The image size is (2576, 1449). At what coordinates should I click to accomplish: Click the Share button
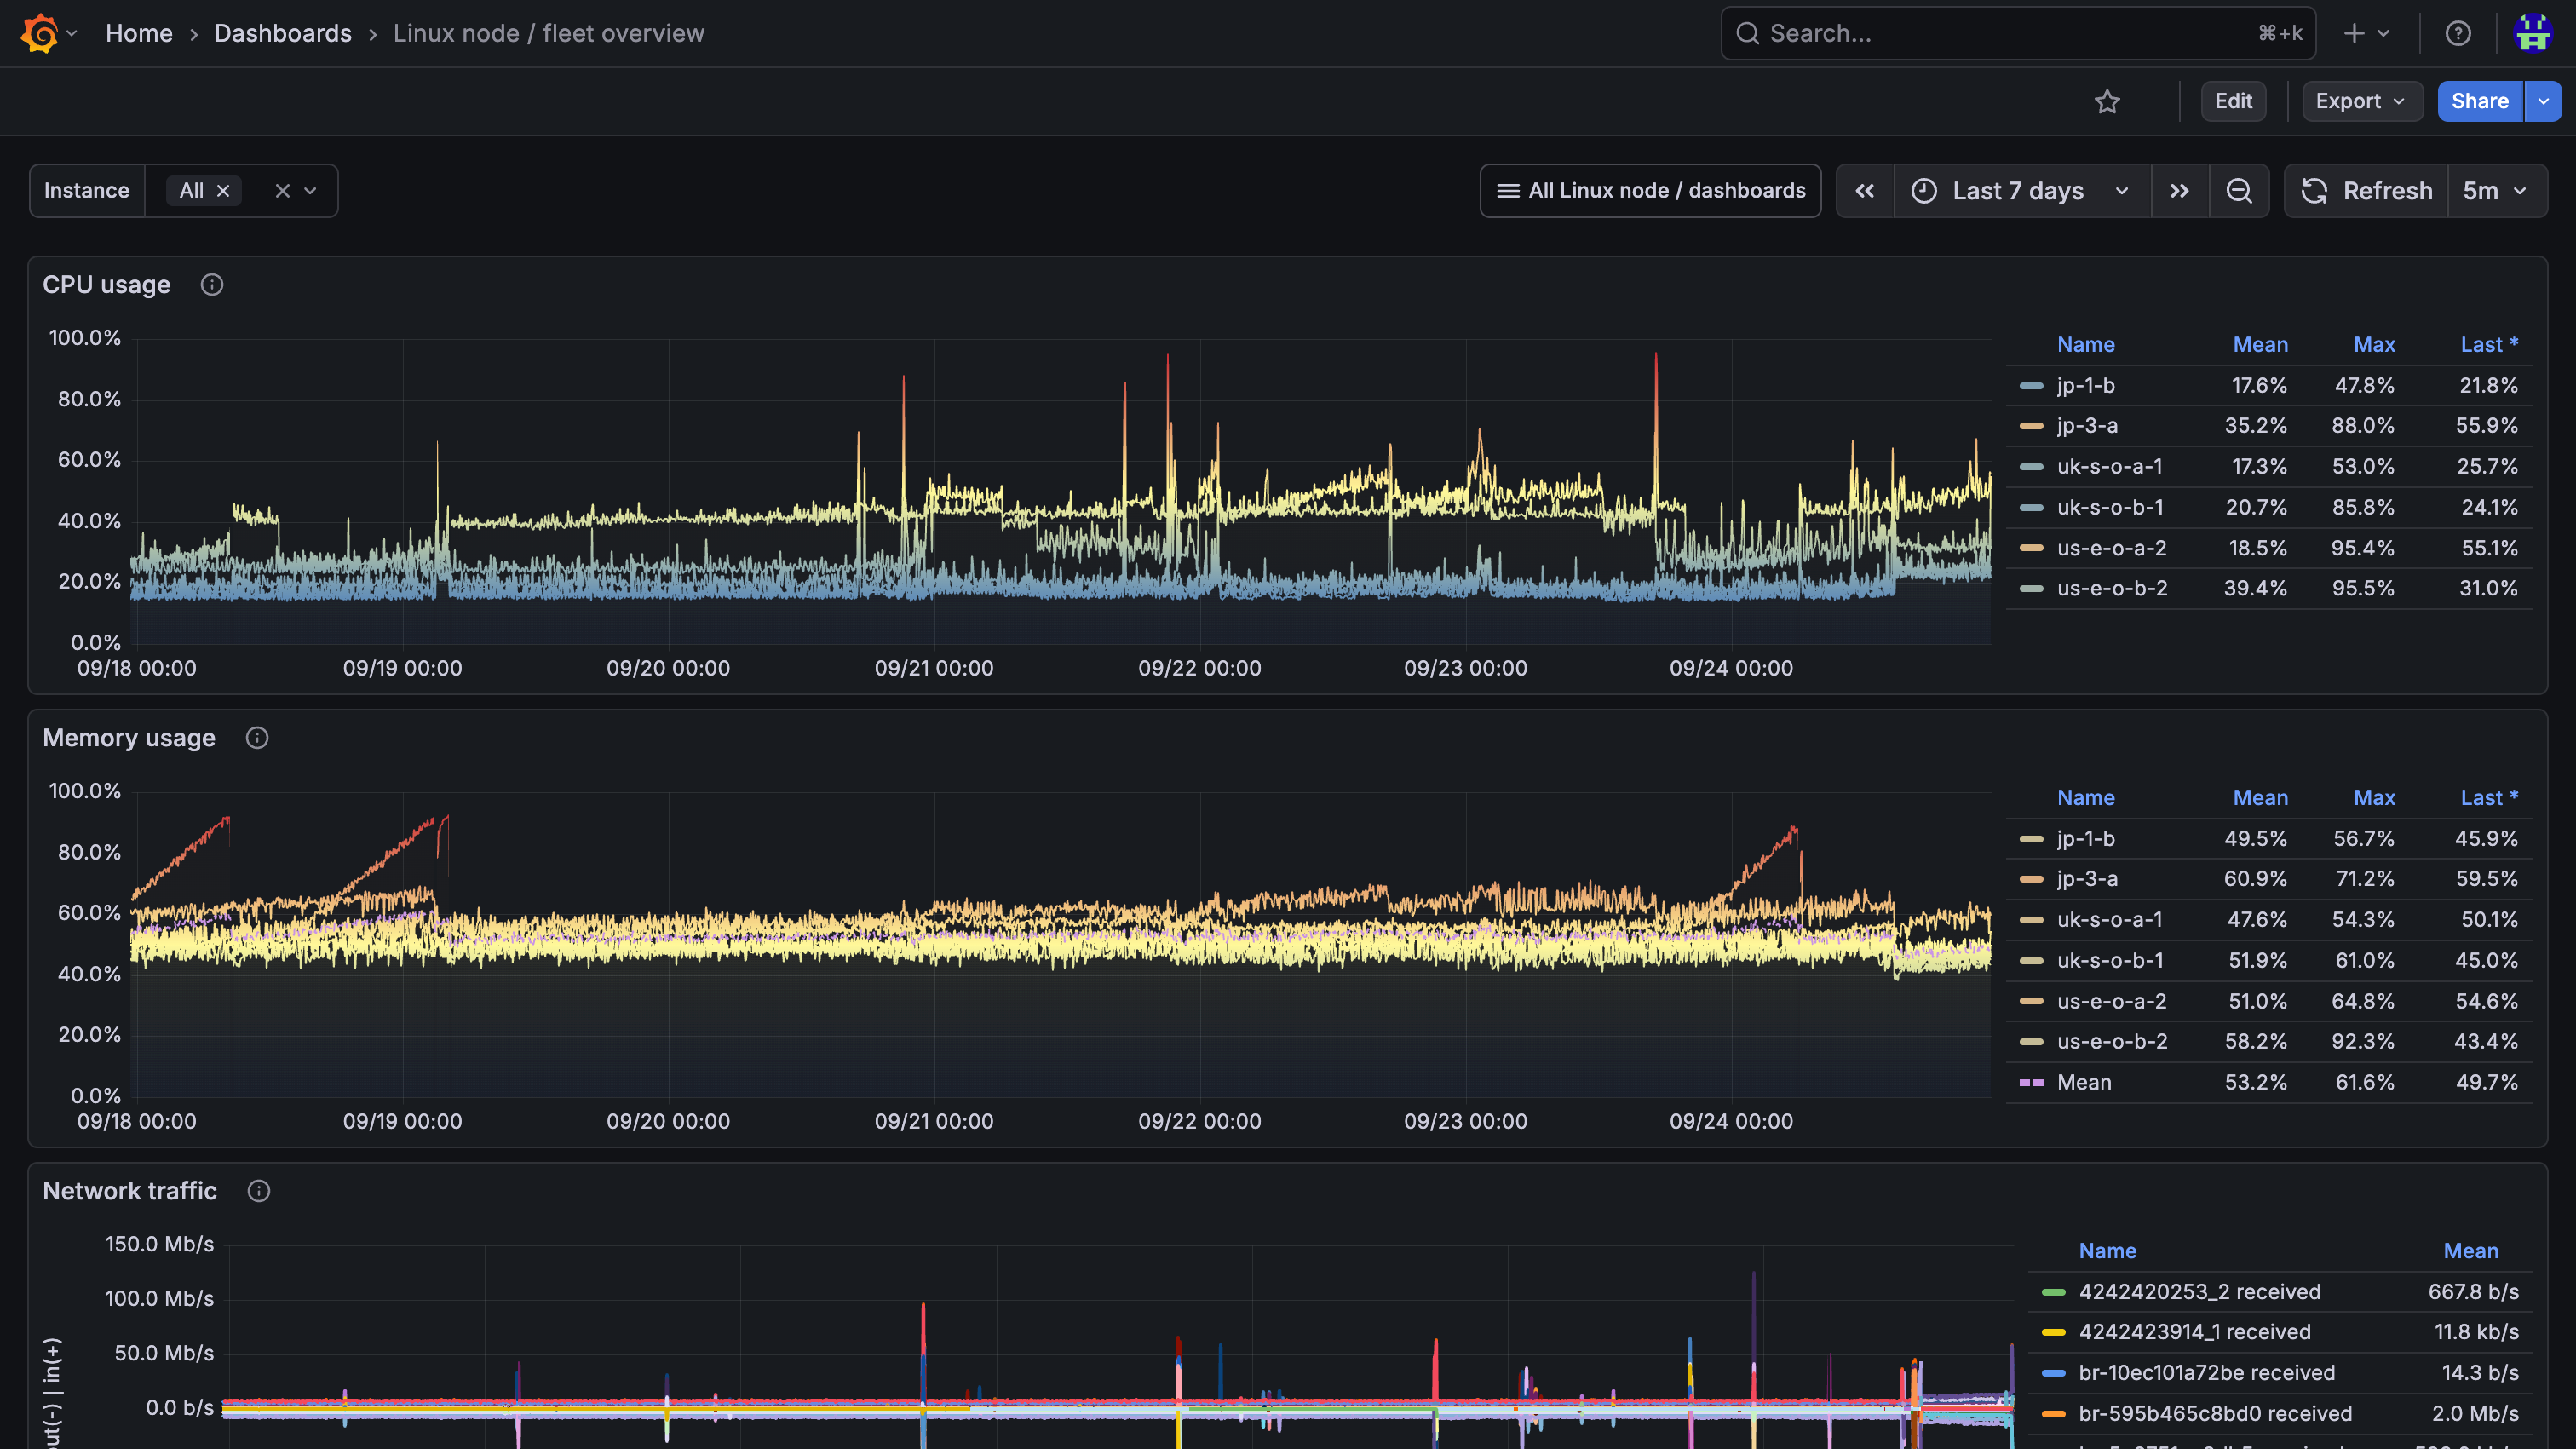[x=2480, y=101]
